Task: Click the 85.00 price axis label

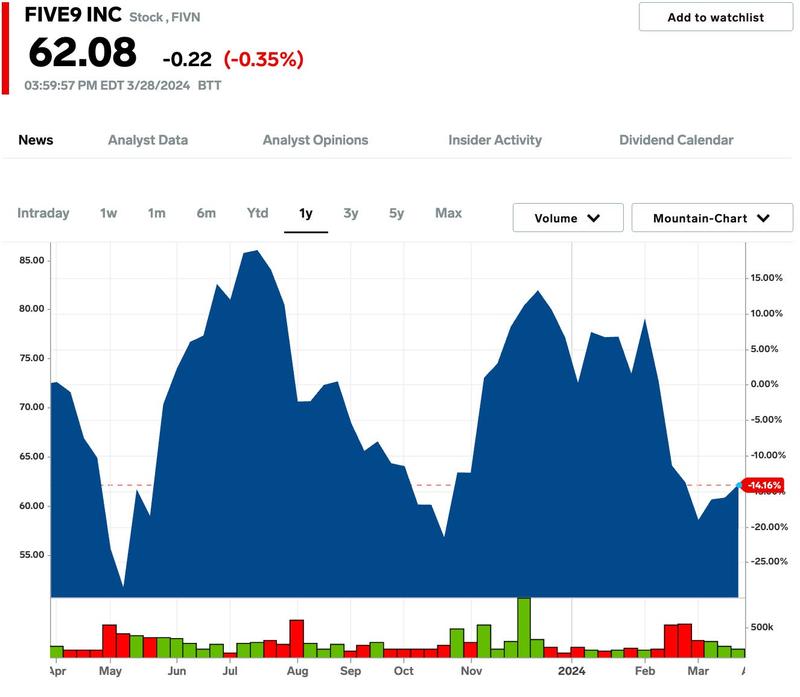Action: [32, 261]
